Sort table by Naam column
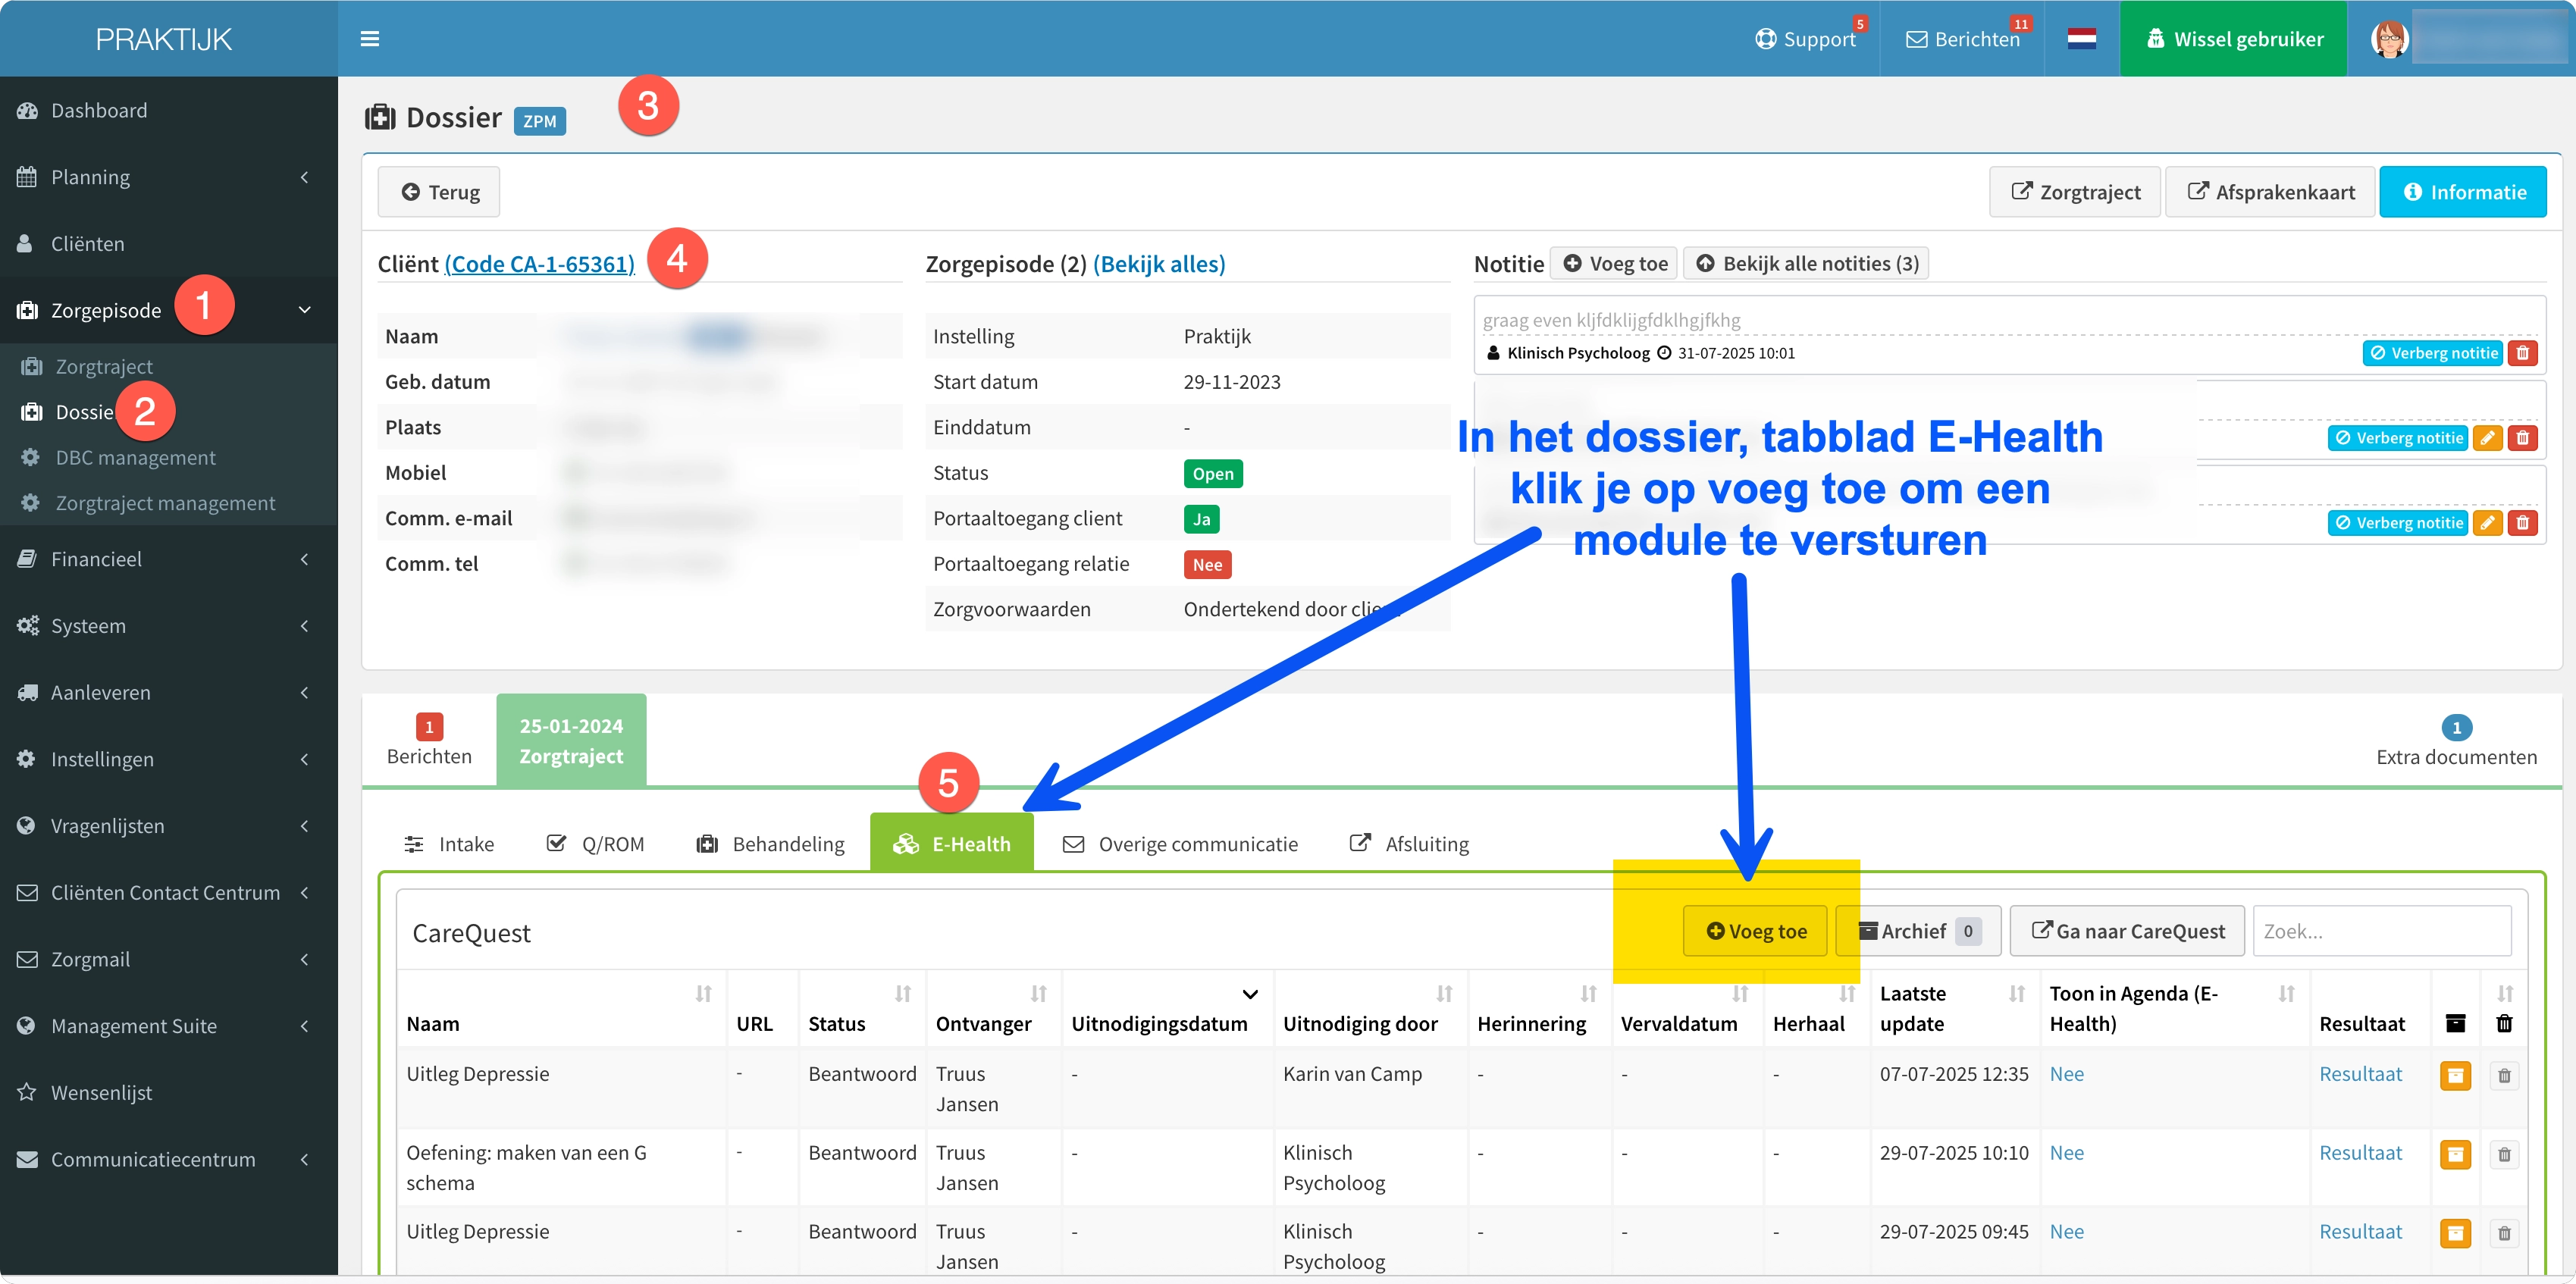Screen dimensions: 2576x1284 pos(704,993)
